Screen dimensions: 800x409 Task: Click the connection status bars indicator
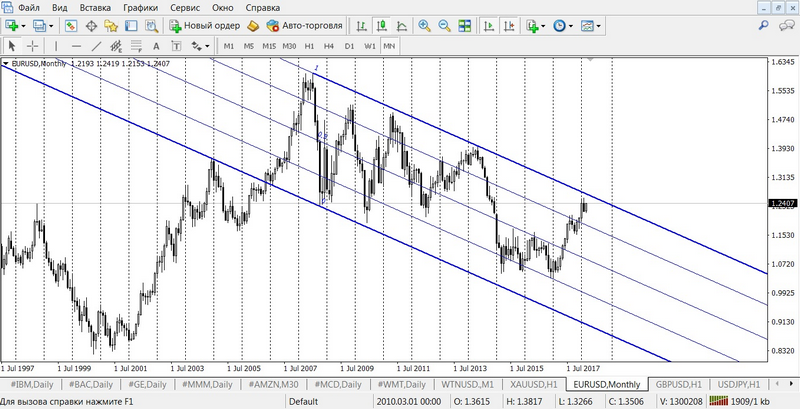[x=718, y=401]
